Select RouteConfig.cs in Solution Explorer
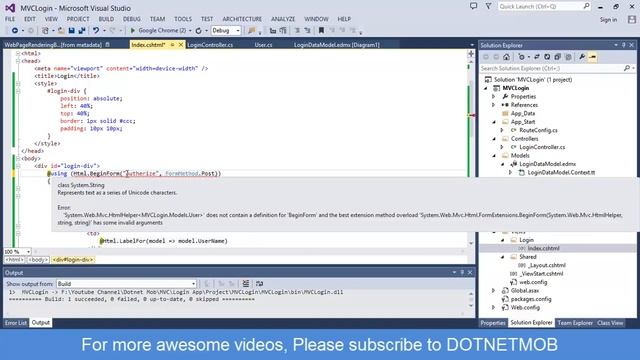 coord(538,130)
